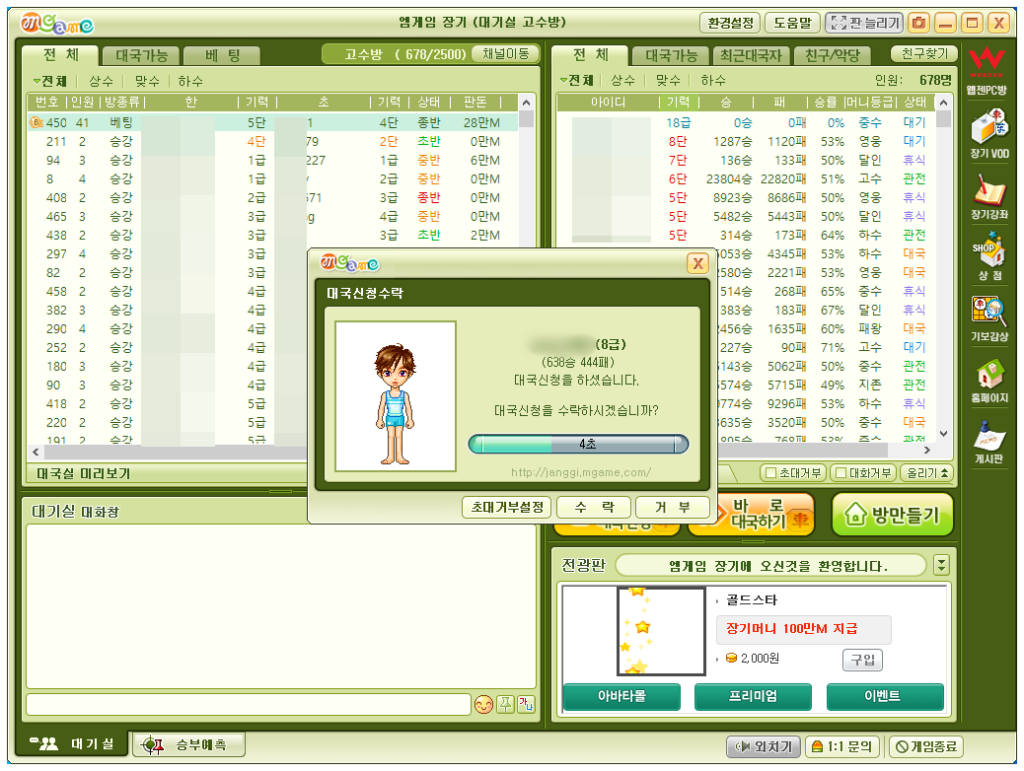Open the 홈페이지 house icon

point(989,380)
